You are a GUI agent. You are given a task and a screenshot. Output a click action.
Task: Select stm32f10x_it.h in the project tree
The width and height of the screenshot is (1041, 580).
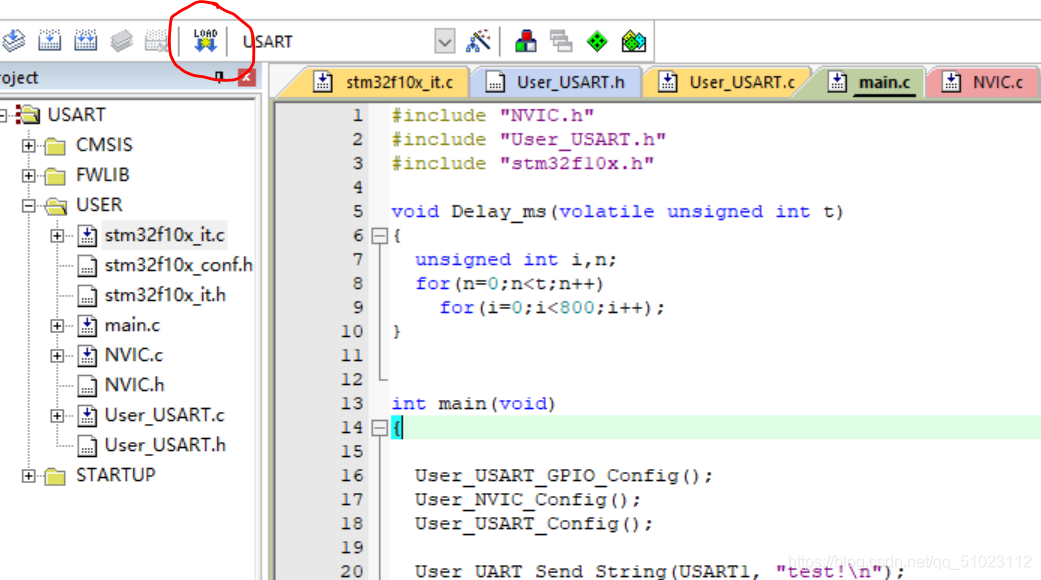(x=165, y=295)
